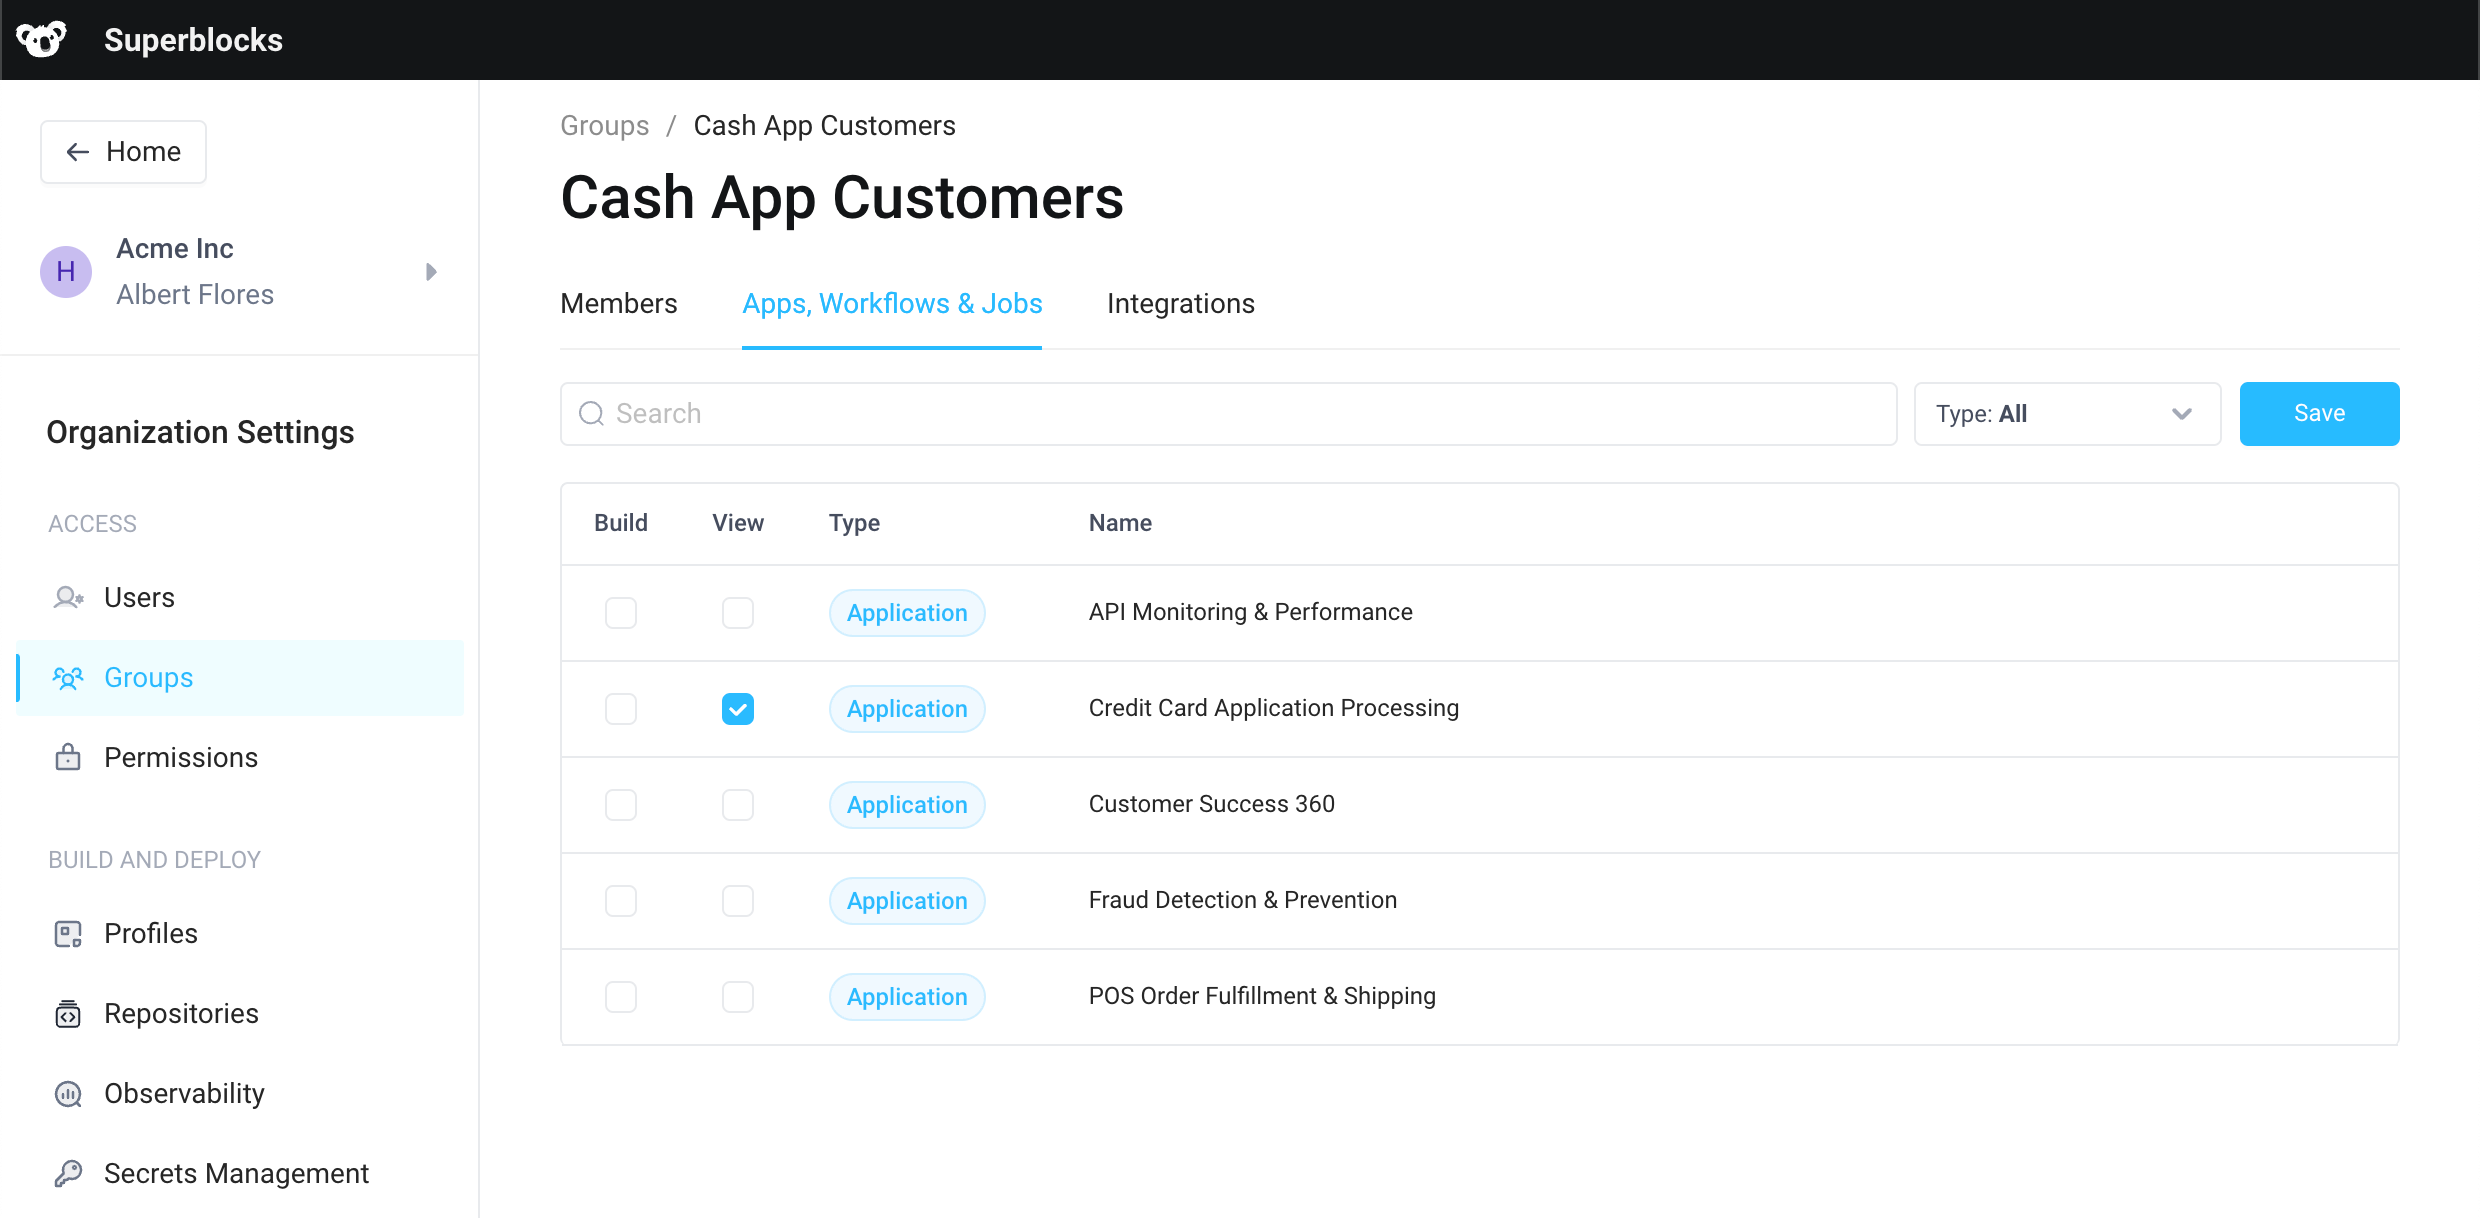Click the Repositories icon

tap(67, 1013)
